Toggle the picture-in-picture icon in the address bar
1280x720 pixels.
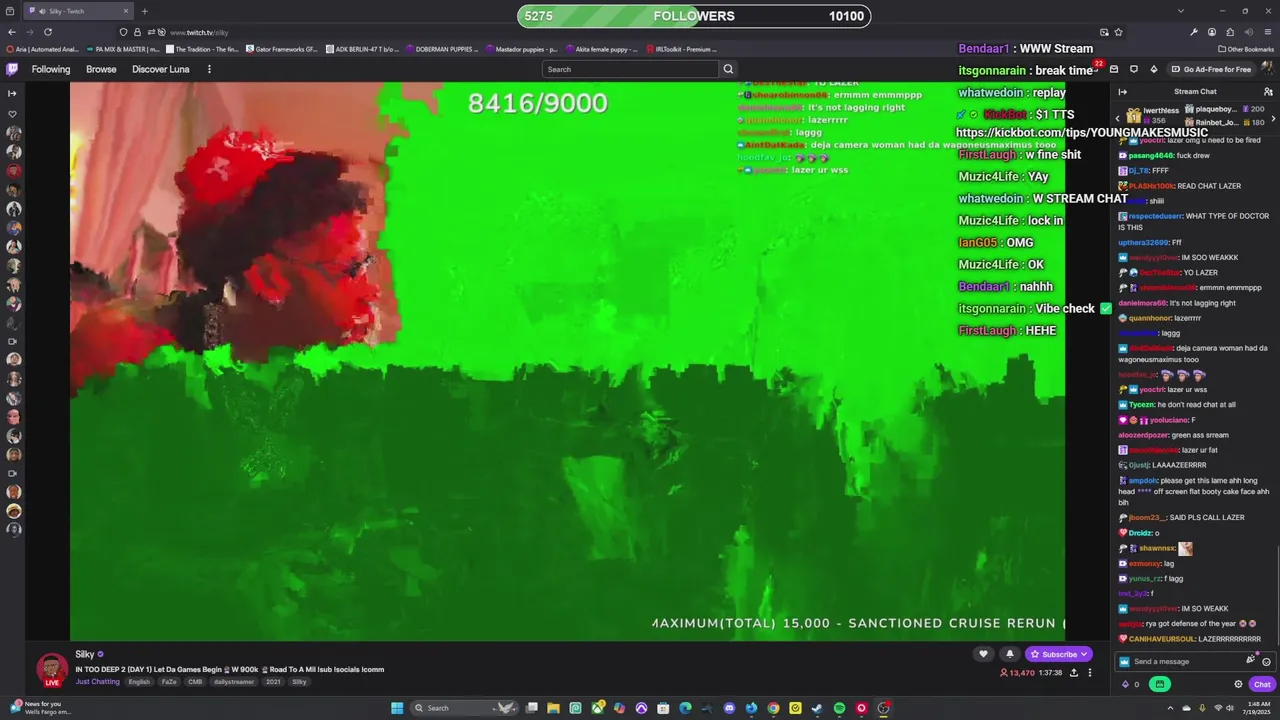tap(1104, 32)
